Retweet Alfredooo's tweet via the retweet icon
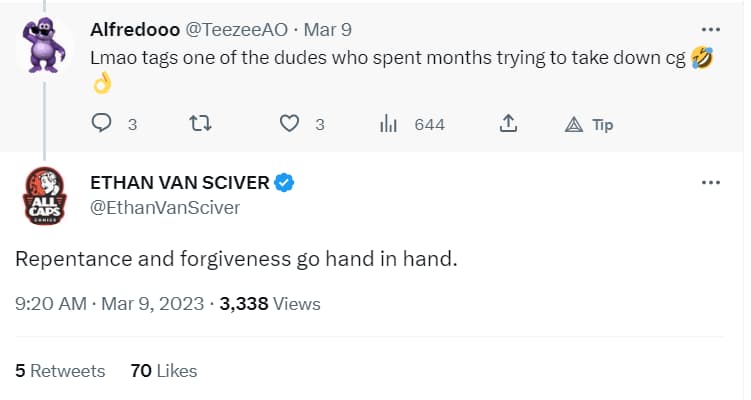Image resolution: width=751 pixels, height=400 pixels. (200, 124)
